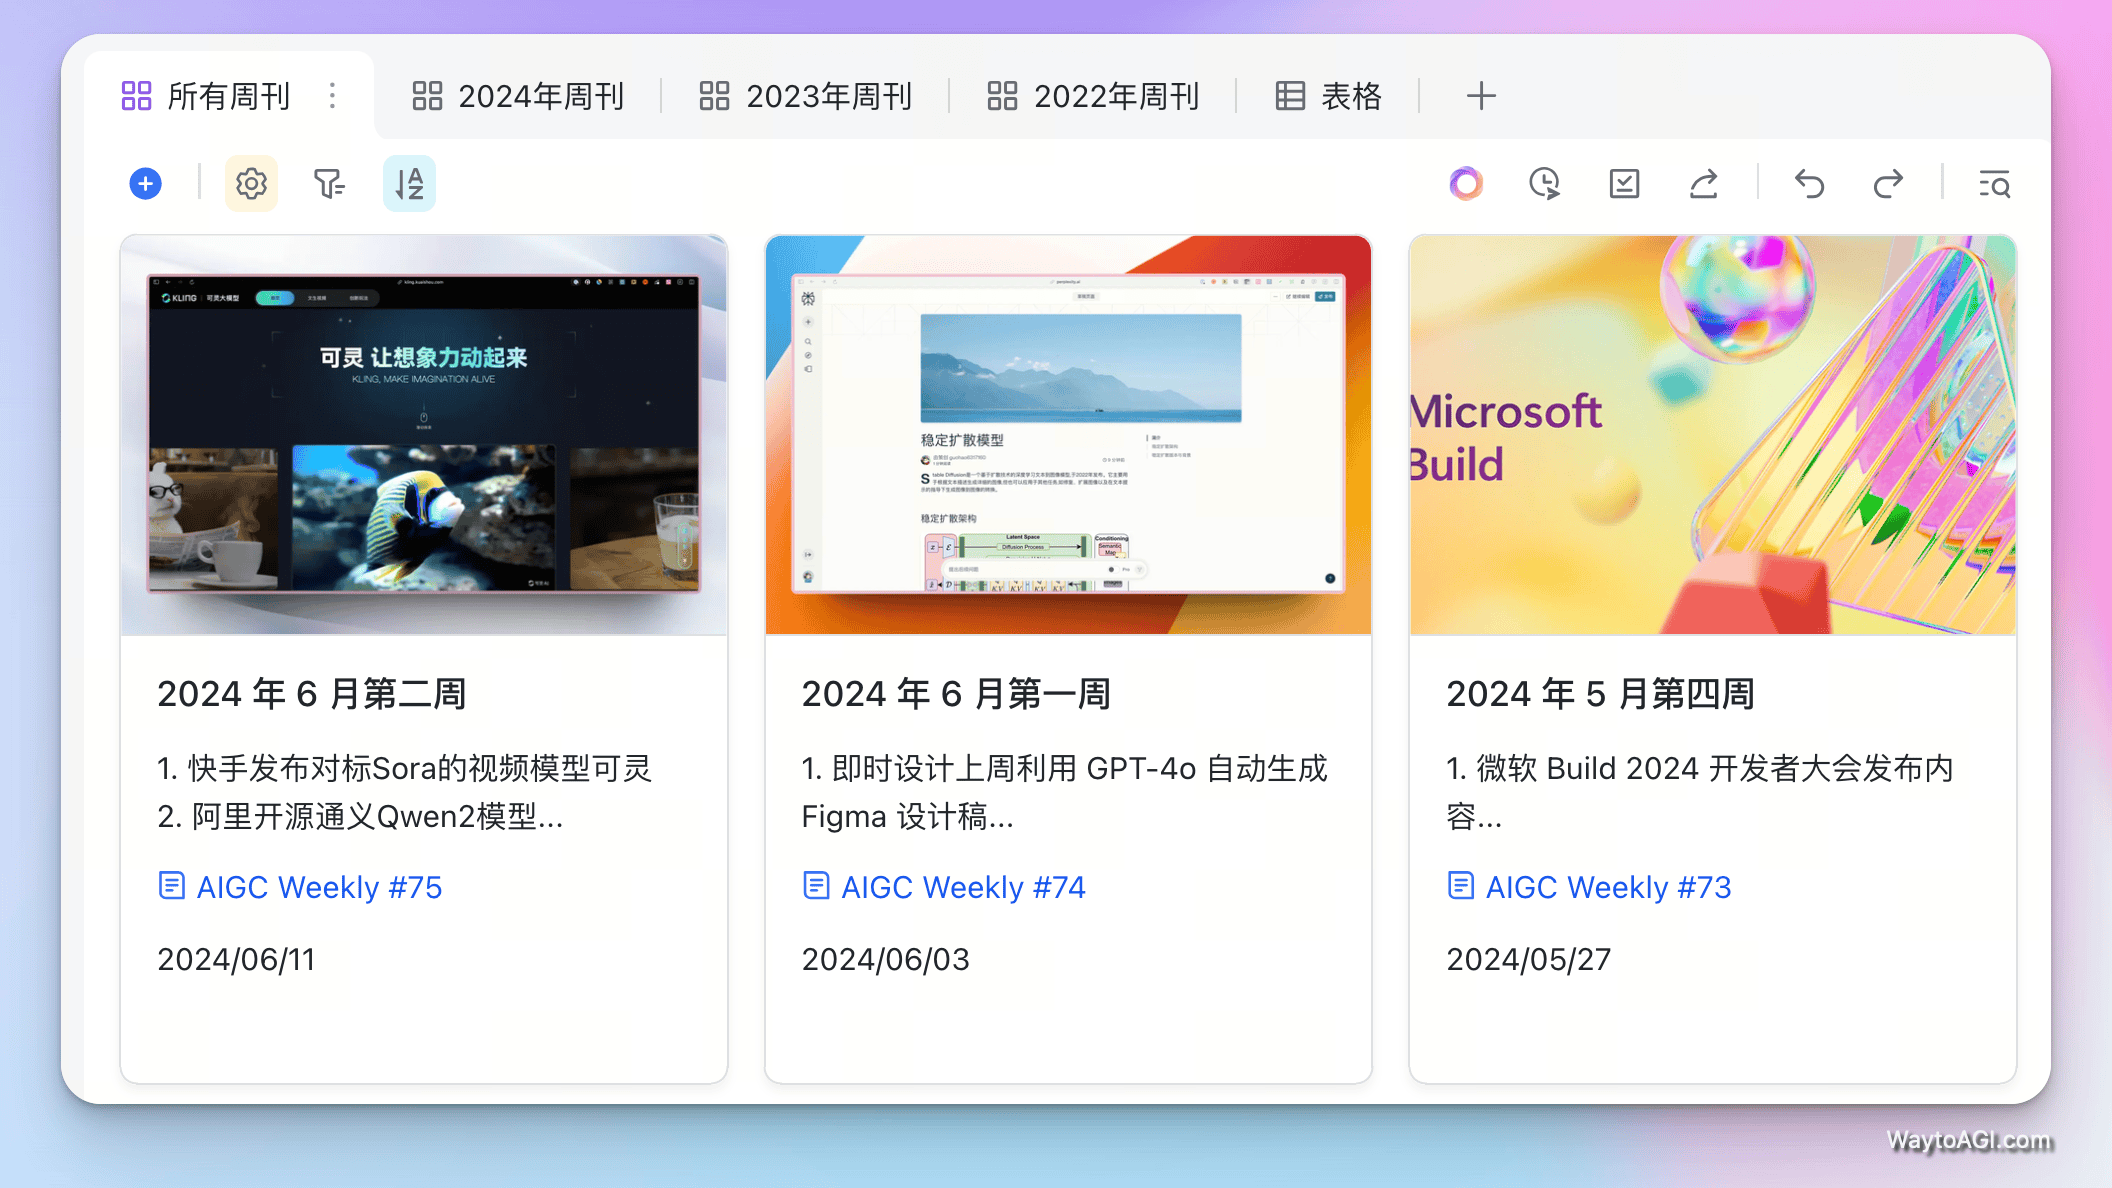
Task: Click the date 2024/05/27
Action: (x=1529, y=959)
